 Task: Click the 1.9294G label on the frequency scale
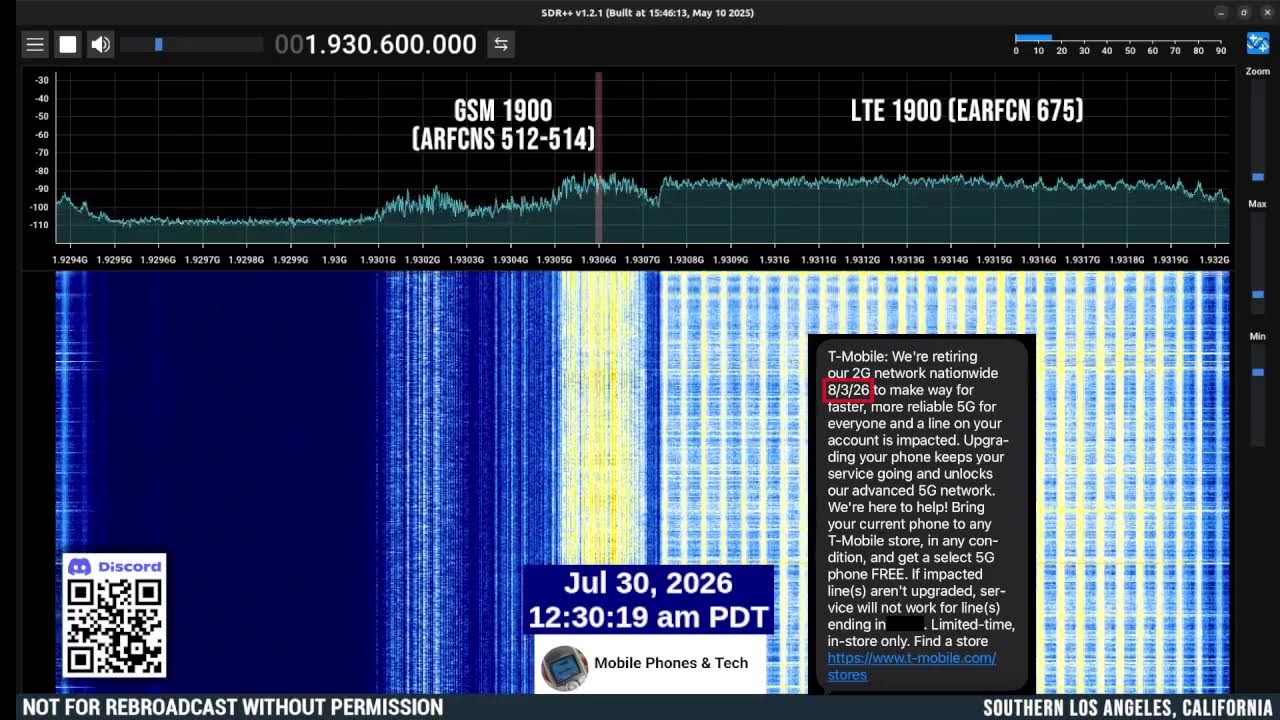click(70, 260)
